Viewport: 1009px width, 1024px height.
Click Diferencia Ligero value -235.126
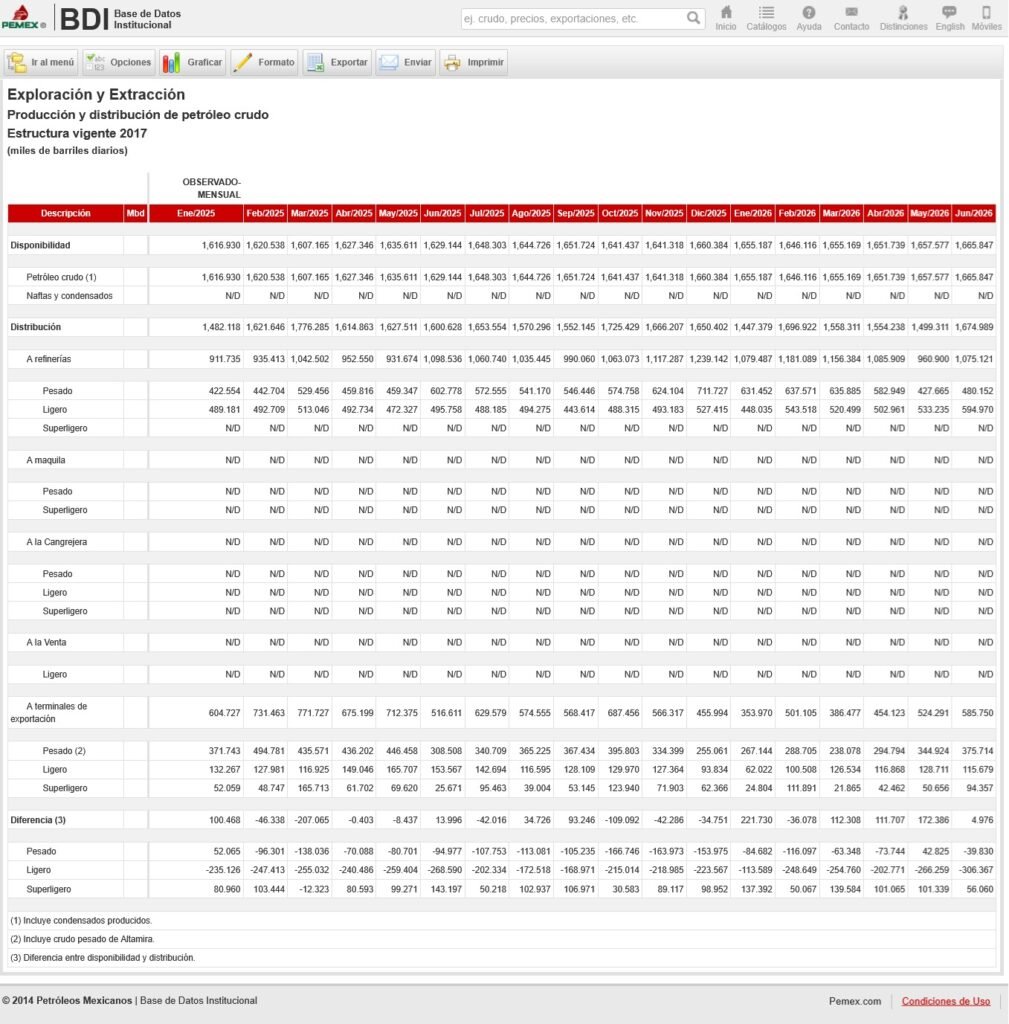pos(223,870)
